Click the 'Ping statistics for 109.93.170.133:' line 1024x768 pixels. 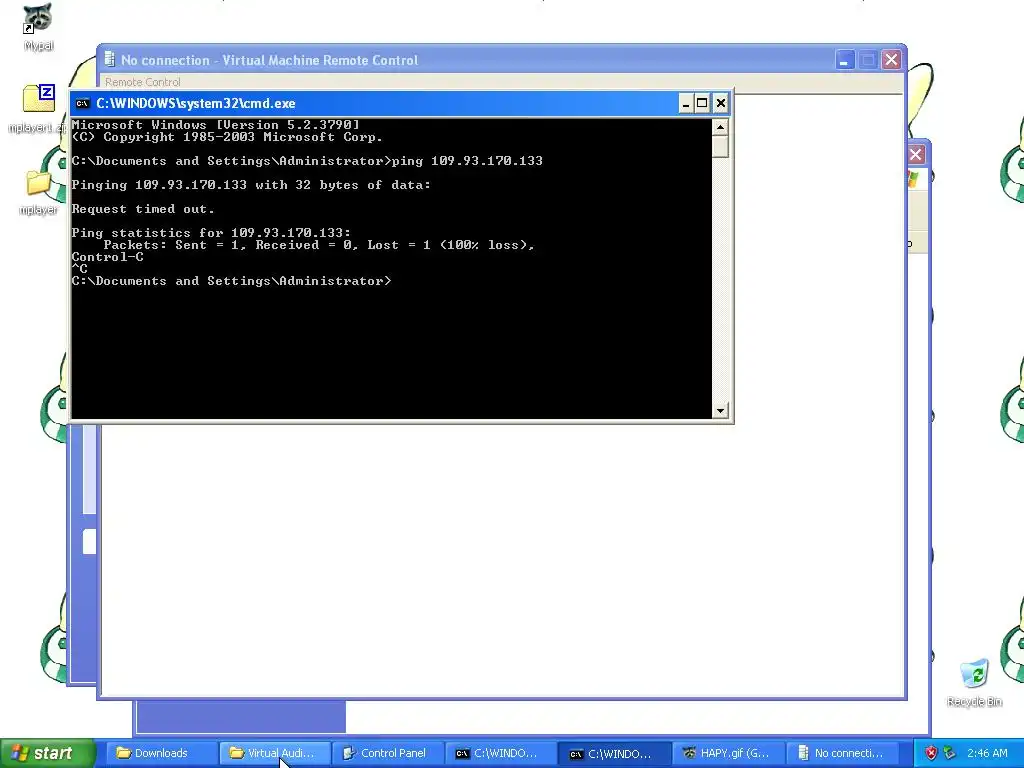(211, 232)
